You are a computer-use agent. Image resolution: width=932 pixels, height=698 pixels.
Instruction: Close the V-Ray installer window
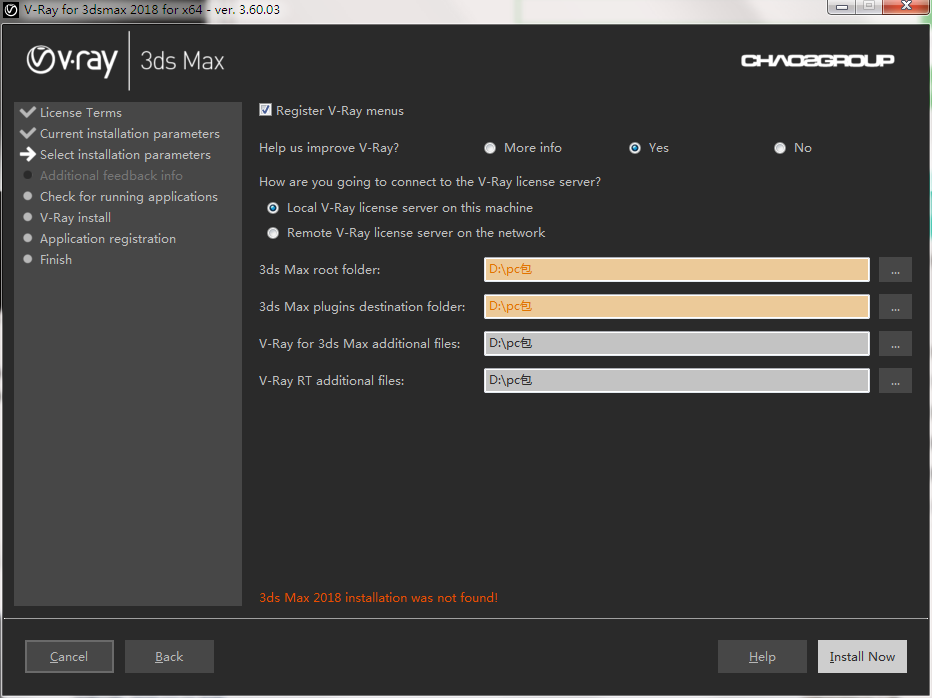point(906,7)
